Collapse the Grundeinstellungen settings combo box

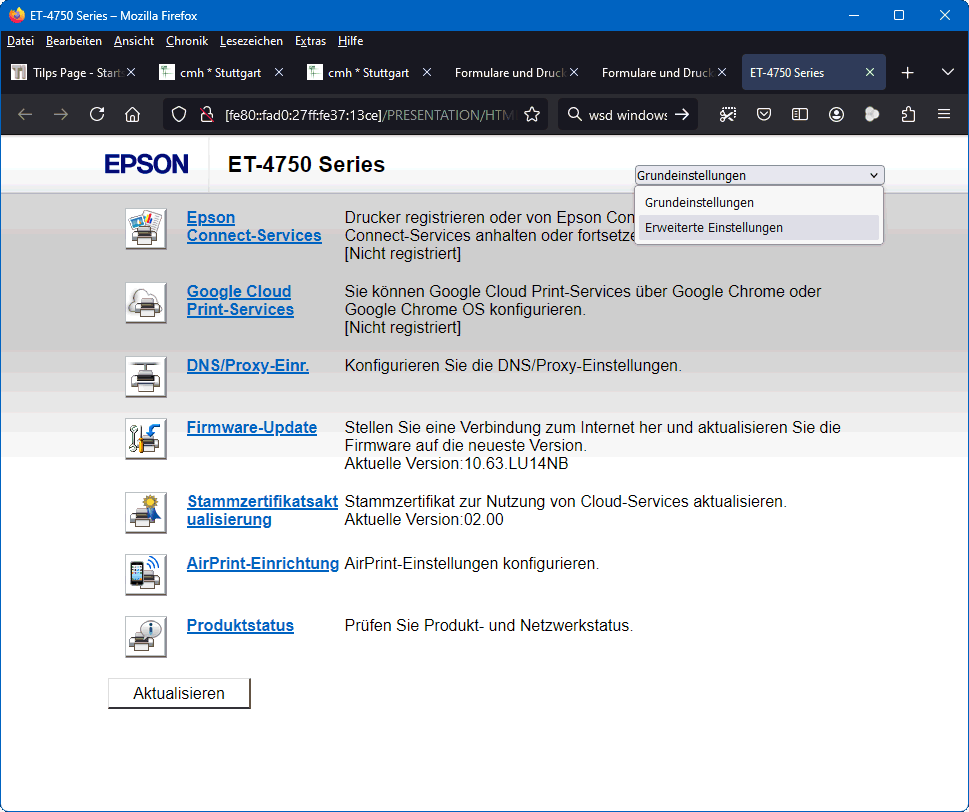click(759, 175)
